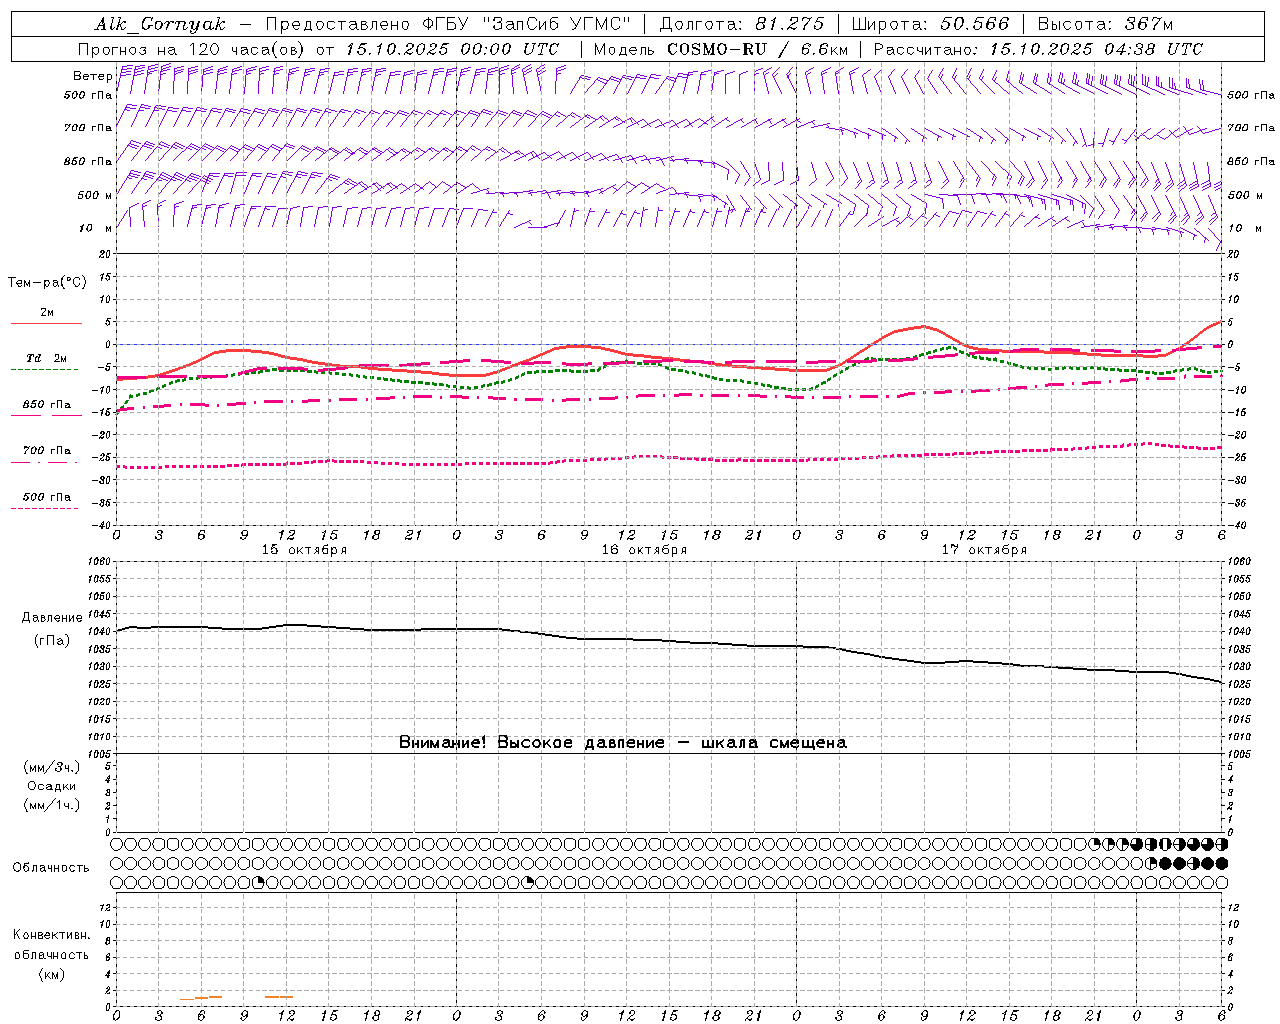Click the "700 гПа" temperature legend entry
Viewport: 1280px width, 1024px height.
[47, 451]
